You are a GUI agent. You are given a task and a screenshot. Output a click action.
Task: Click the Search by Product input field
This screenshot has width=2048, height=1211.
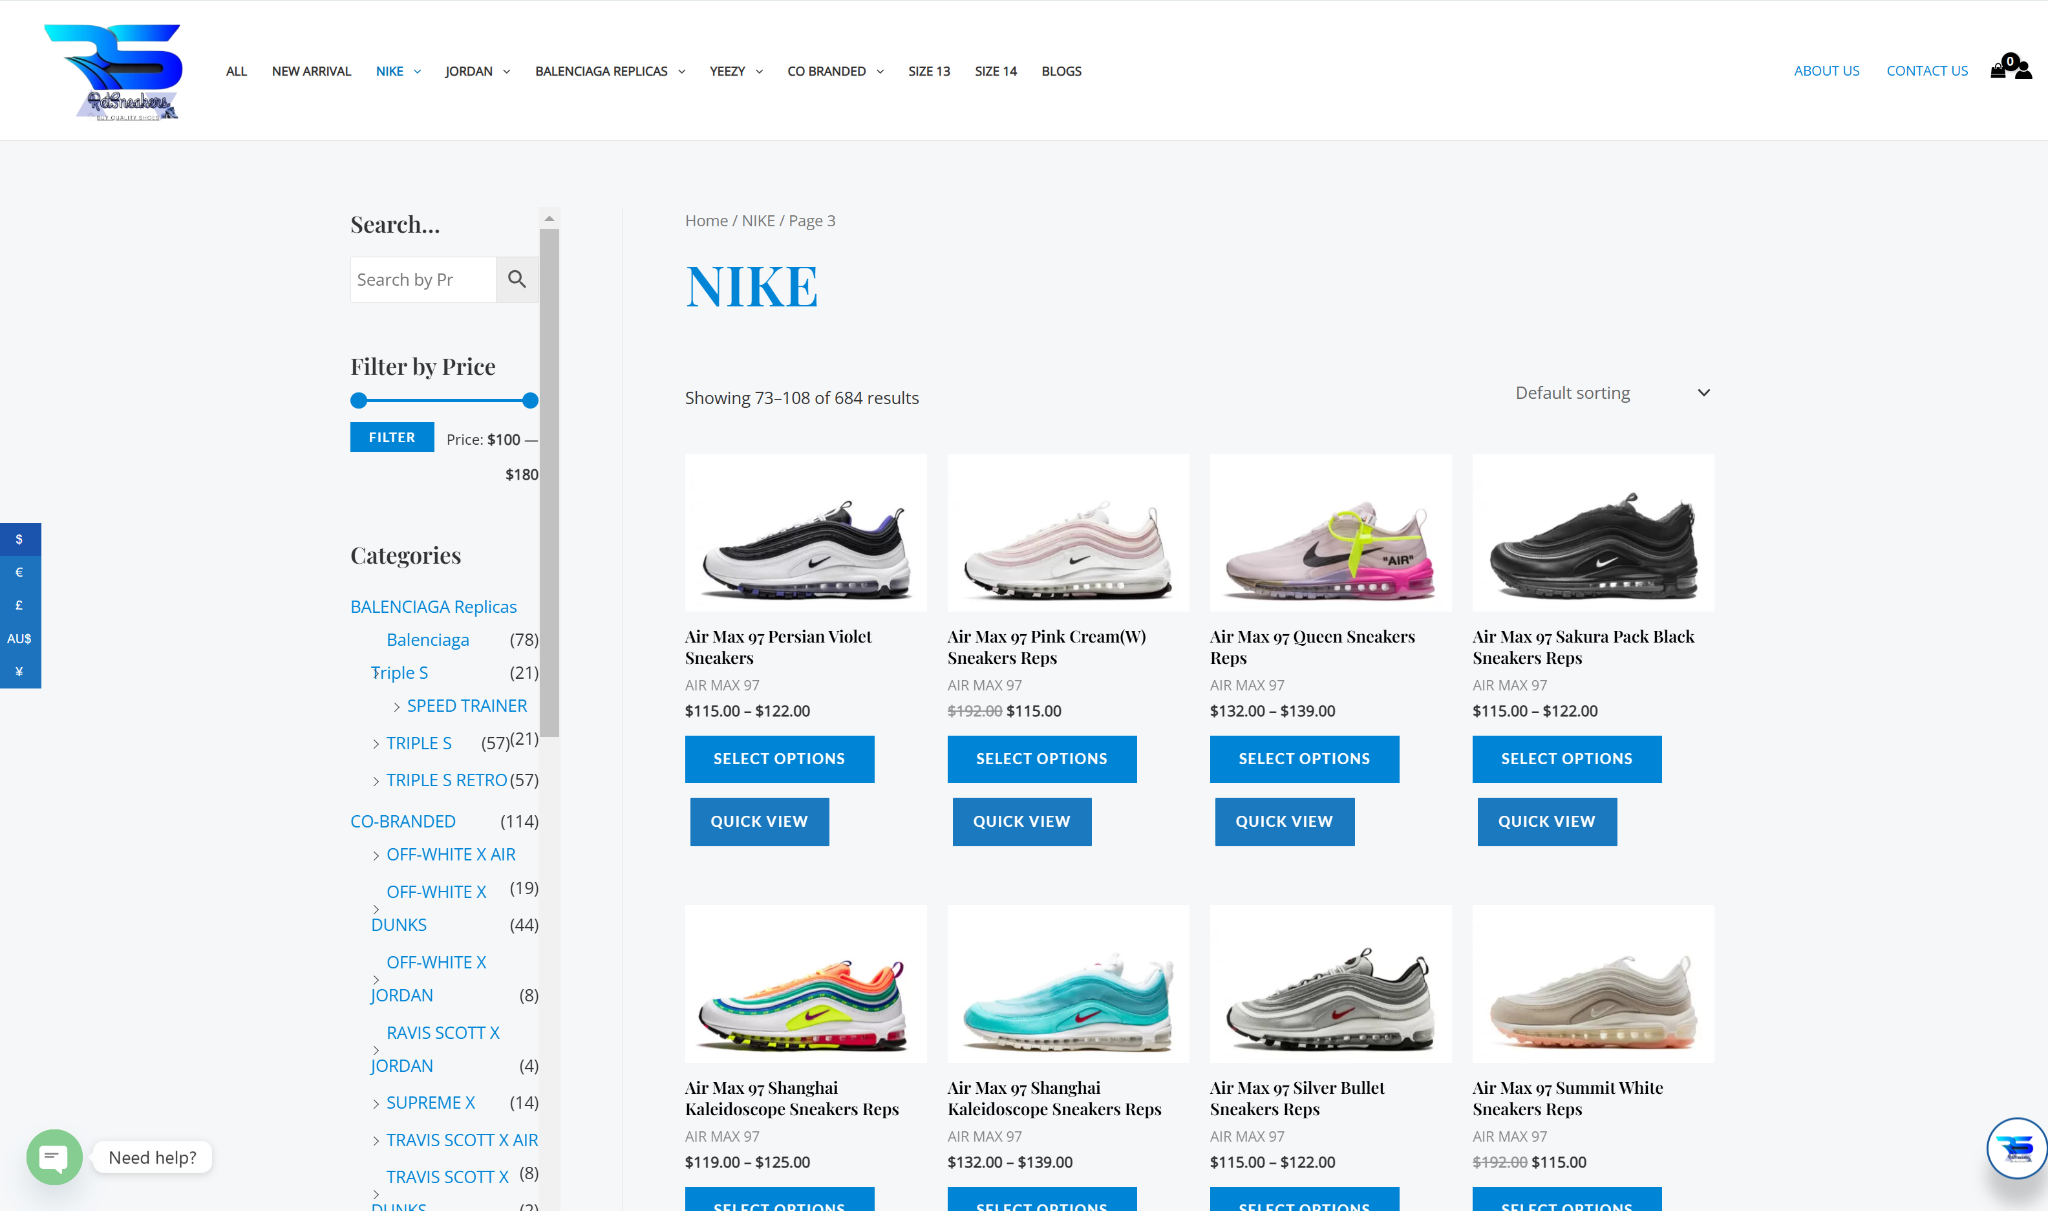coord(422,280)
